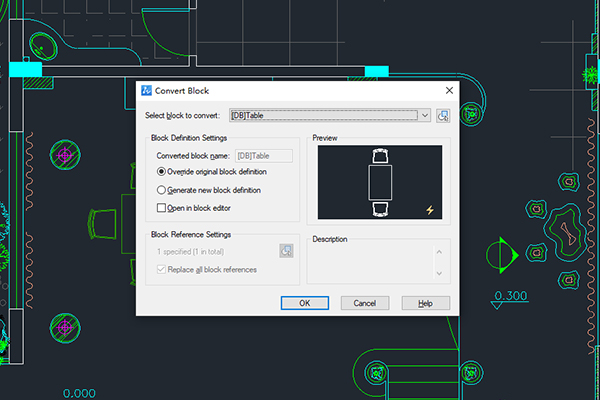Click the green chair left of the dialog
600x400 pixels.
click(103, 224)
